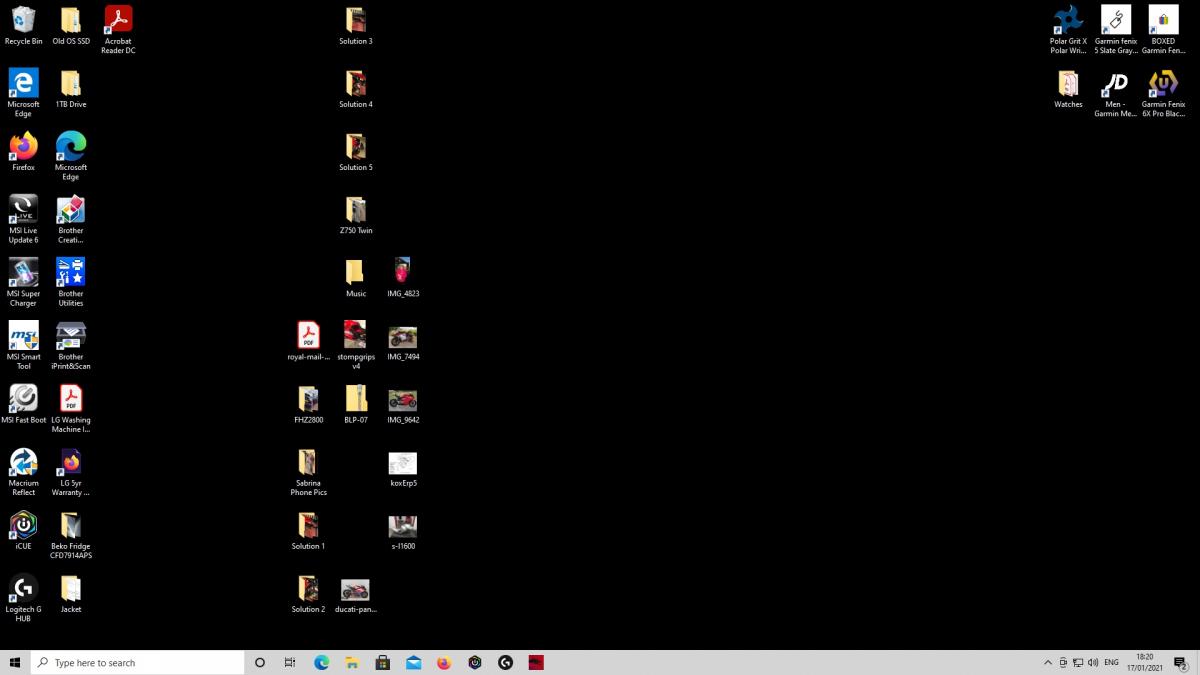Screen dimensions: 1200x675
Task: Open the Windows Start menu
Action: click(x=15, y=662)
